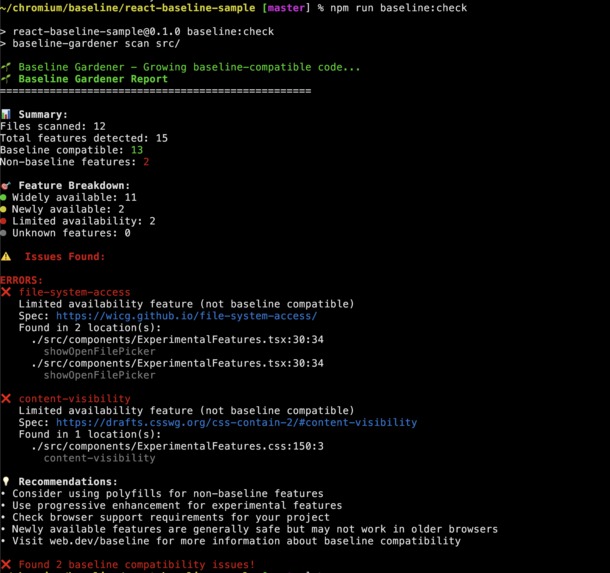Click 'Check browser support requirements' recommendation
610x573 pixels.
(x=171, y=517)
